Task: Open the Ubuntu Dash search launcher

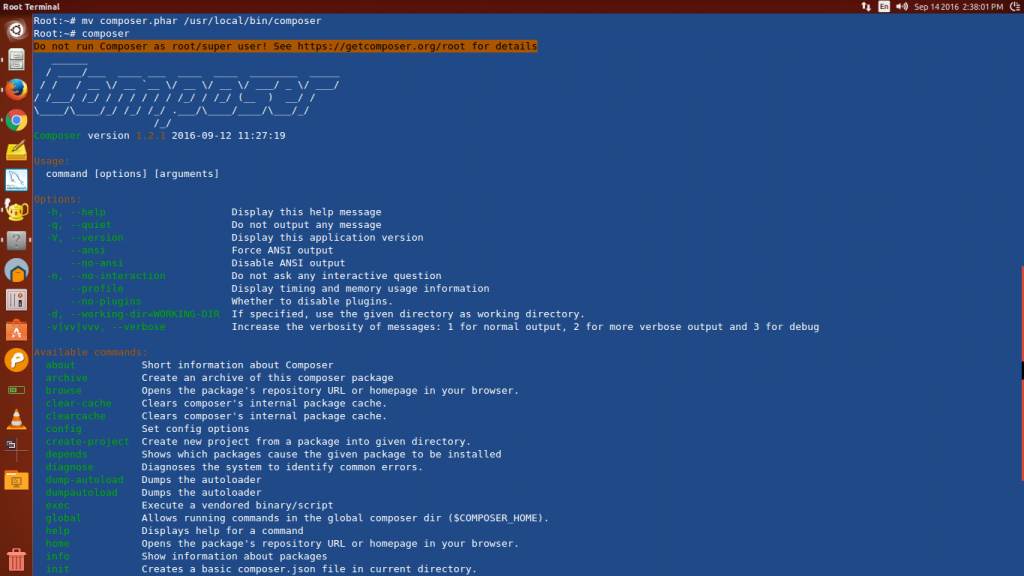Action: 16,30
